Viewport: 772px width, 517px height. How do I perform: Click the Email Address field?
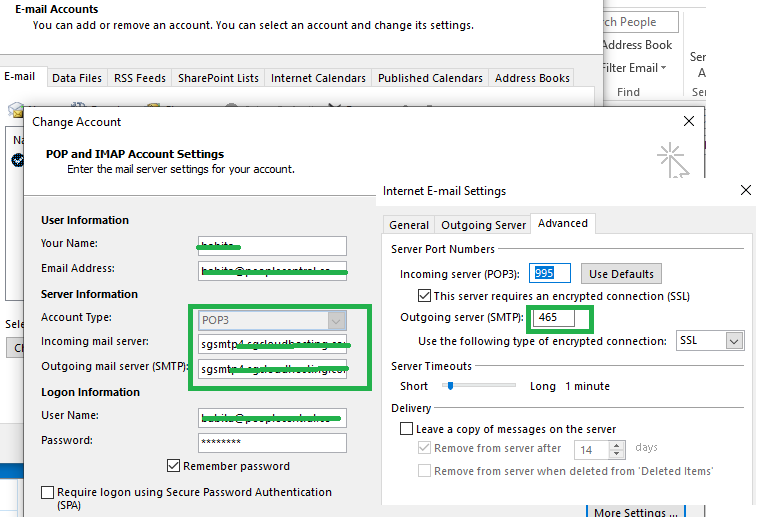pos(272,271)
